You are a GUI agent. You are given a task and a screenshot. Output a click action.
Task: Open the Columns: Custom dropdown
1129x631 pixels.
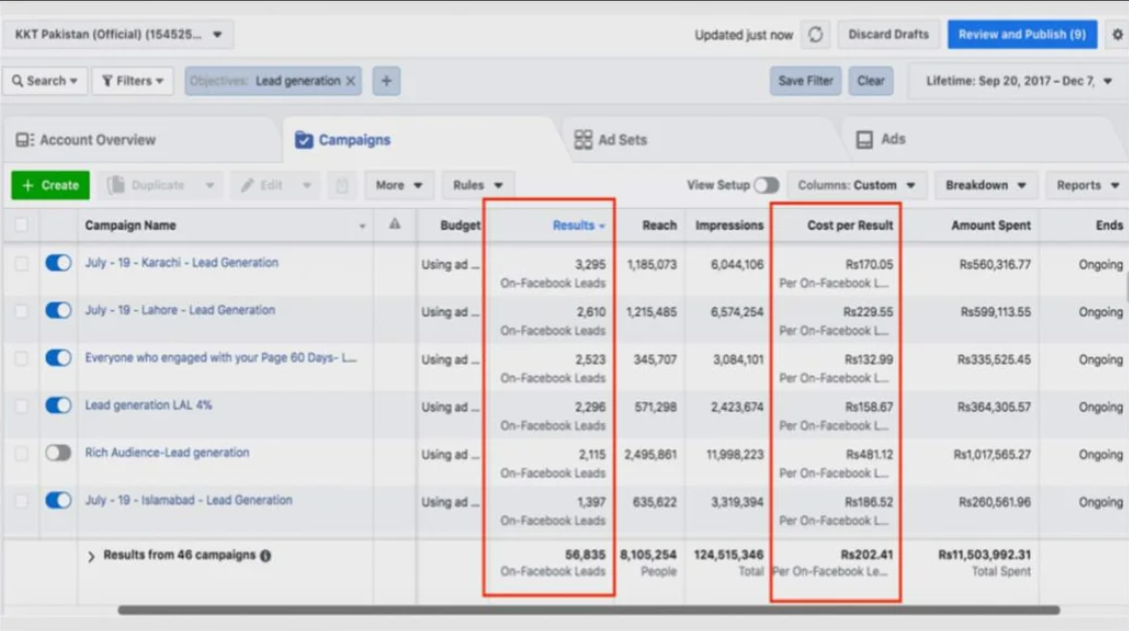click(x=856, y=185)
